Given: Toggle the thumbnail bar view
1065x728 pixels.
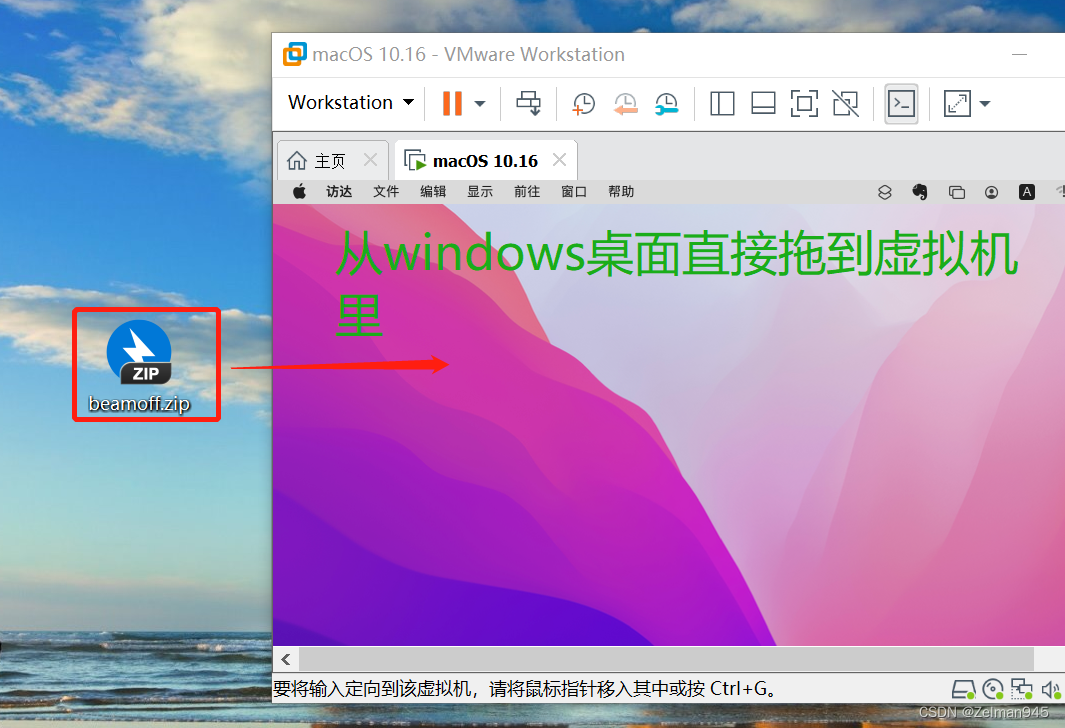Looking at the screenshot, I should tap(763, 103).
